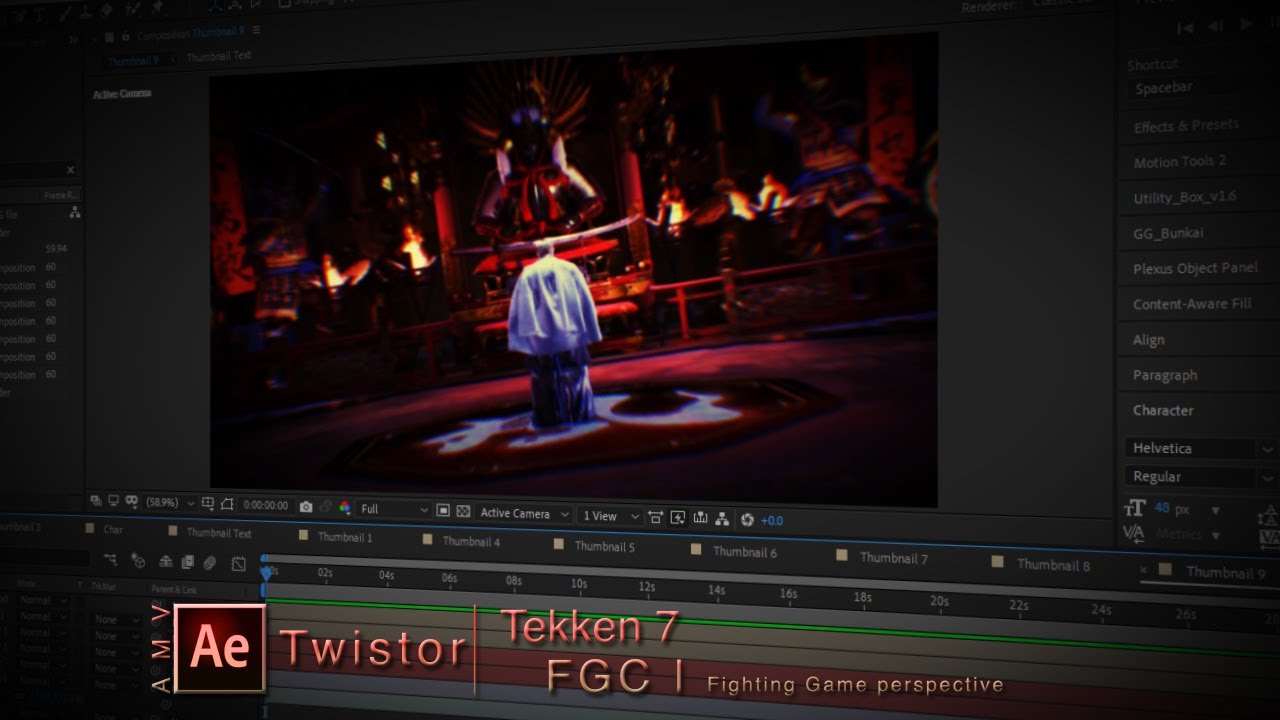Screen dimensions: 1280x720
Task: Expand the GG_Bunkai panel
Action: click(1168, 233)
